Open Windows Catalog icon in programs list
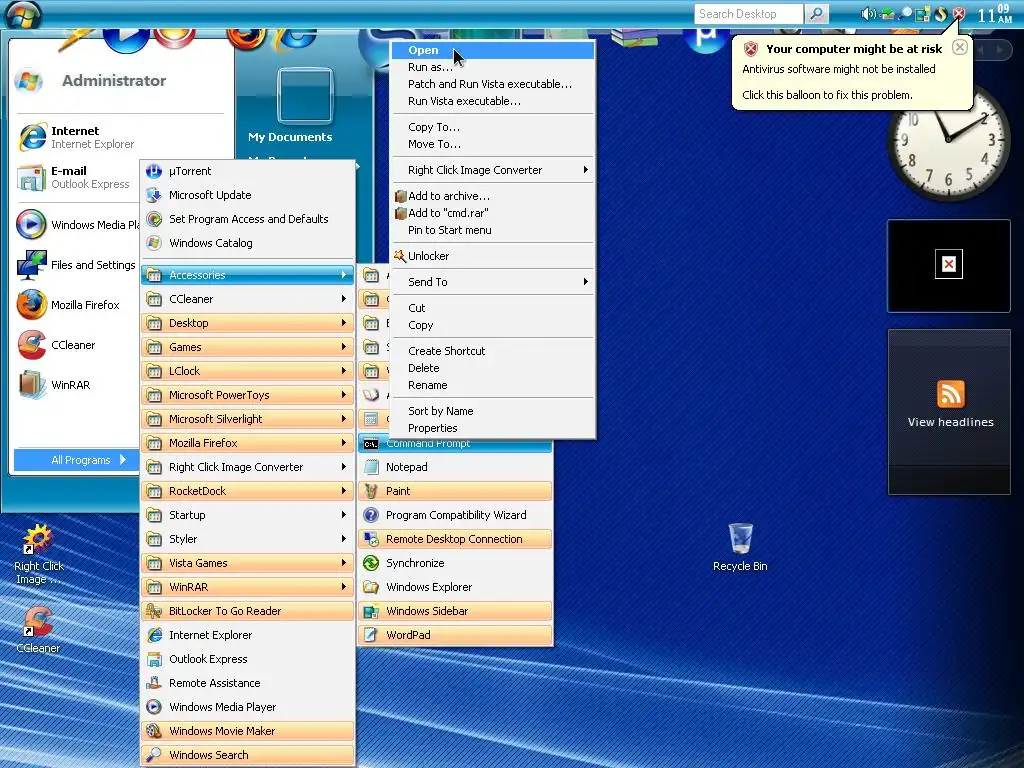Image resolution: width=1024 pixels, height=768 pixels. [153, 243]
